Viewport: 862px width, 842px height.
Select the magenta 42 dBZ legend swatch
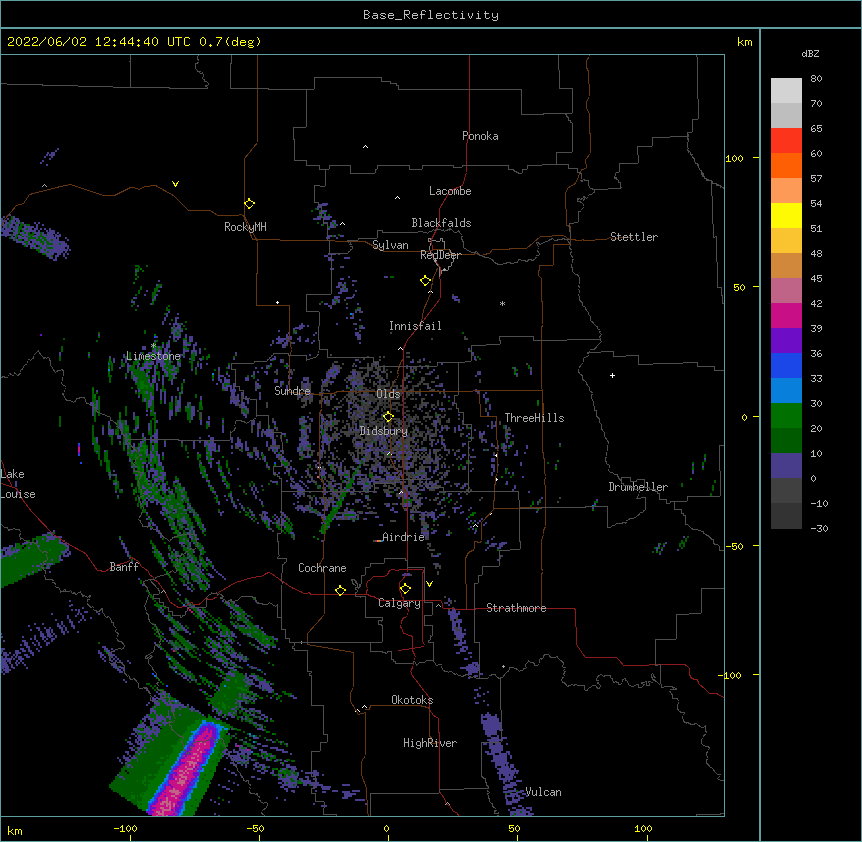click(786, 315)
